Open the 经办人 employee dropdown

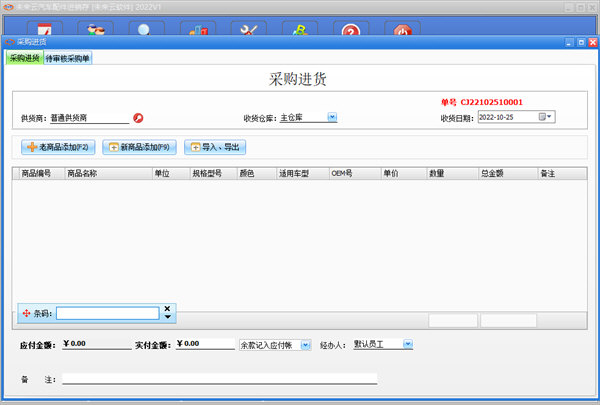click(x=407, y=344)
